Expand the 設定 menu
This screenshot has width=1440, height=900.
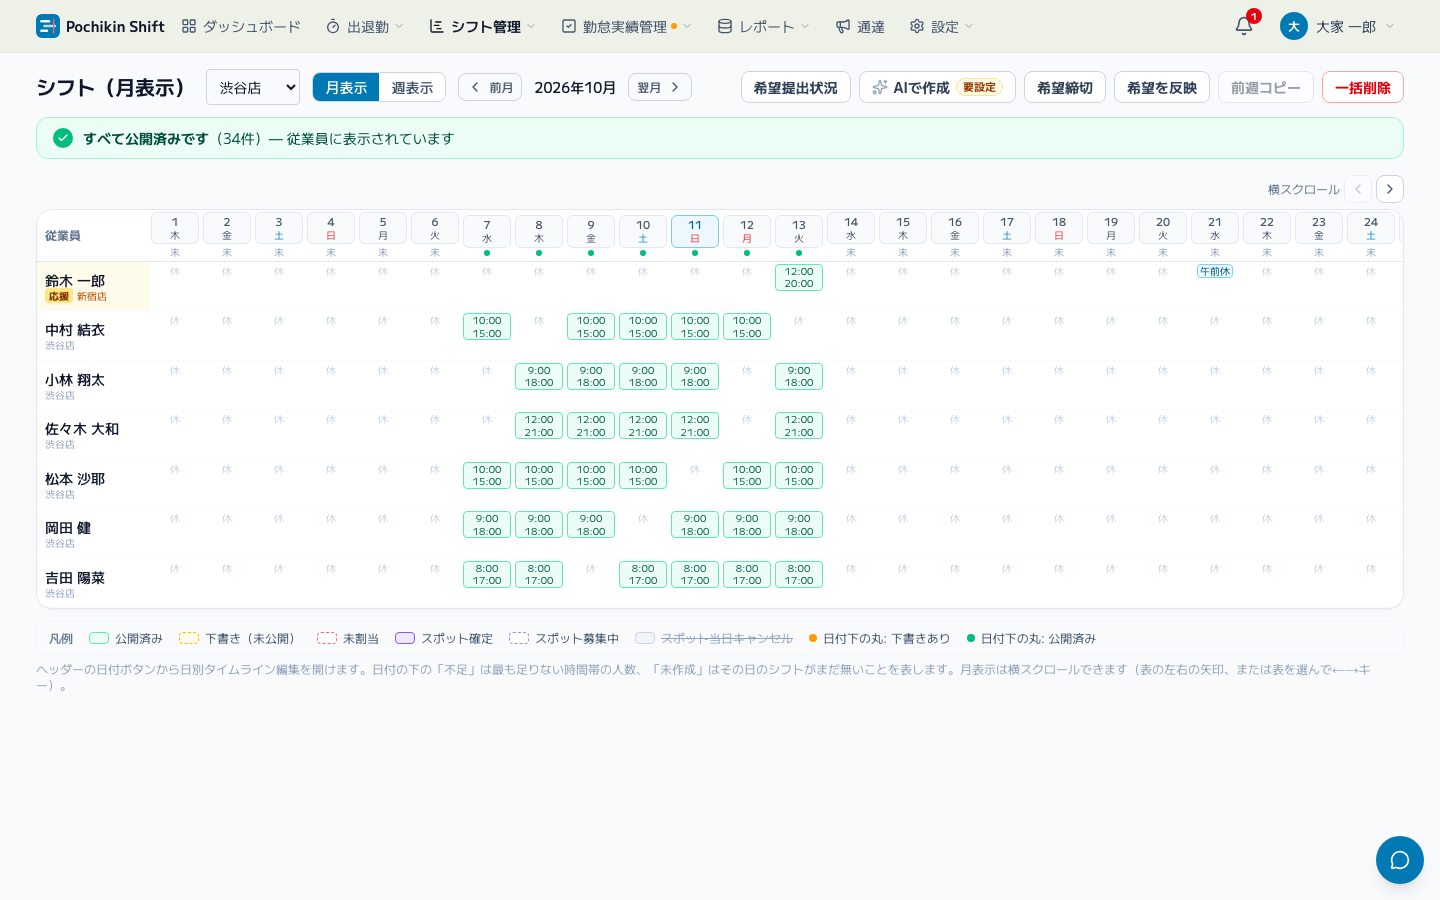click(x=941, y=26)
